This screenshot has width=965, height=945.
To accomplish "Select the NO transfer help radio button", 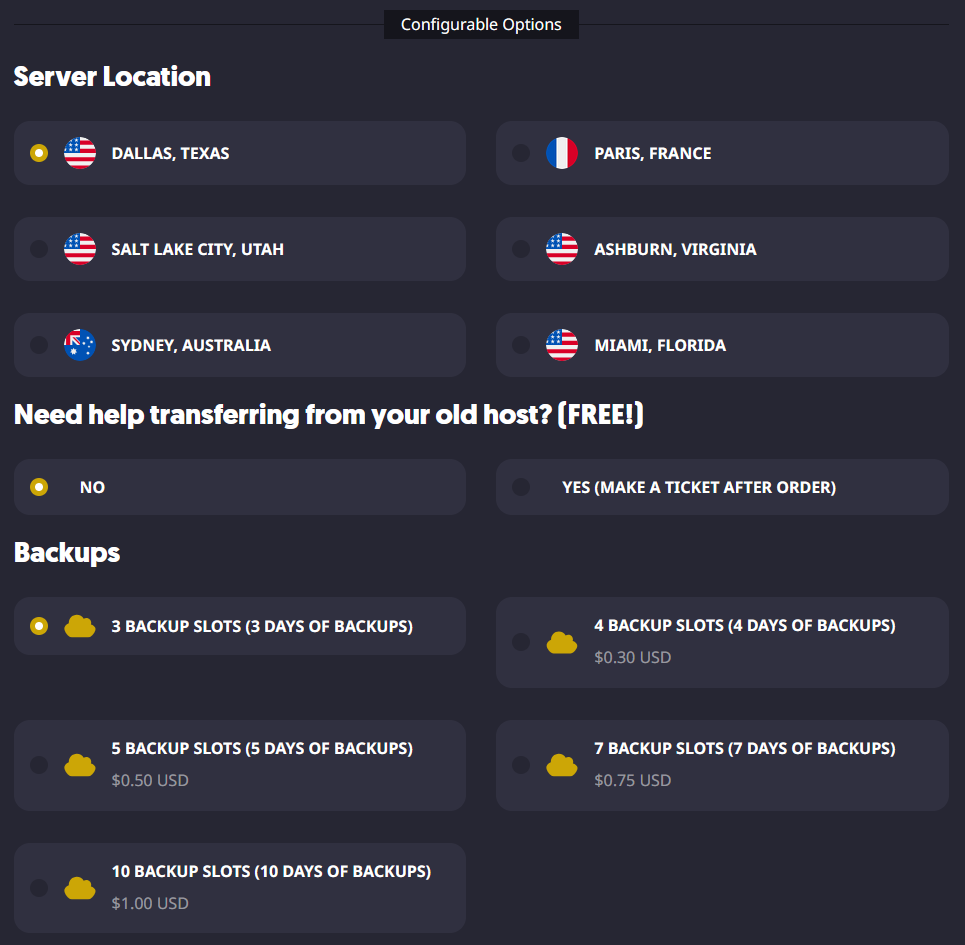I will click(39, 487).
